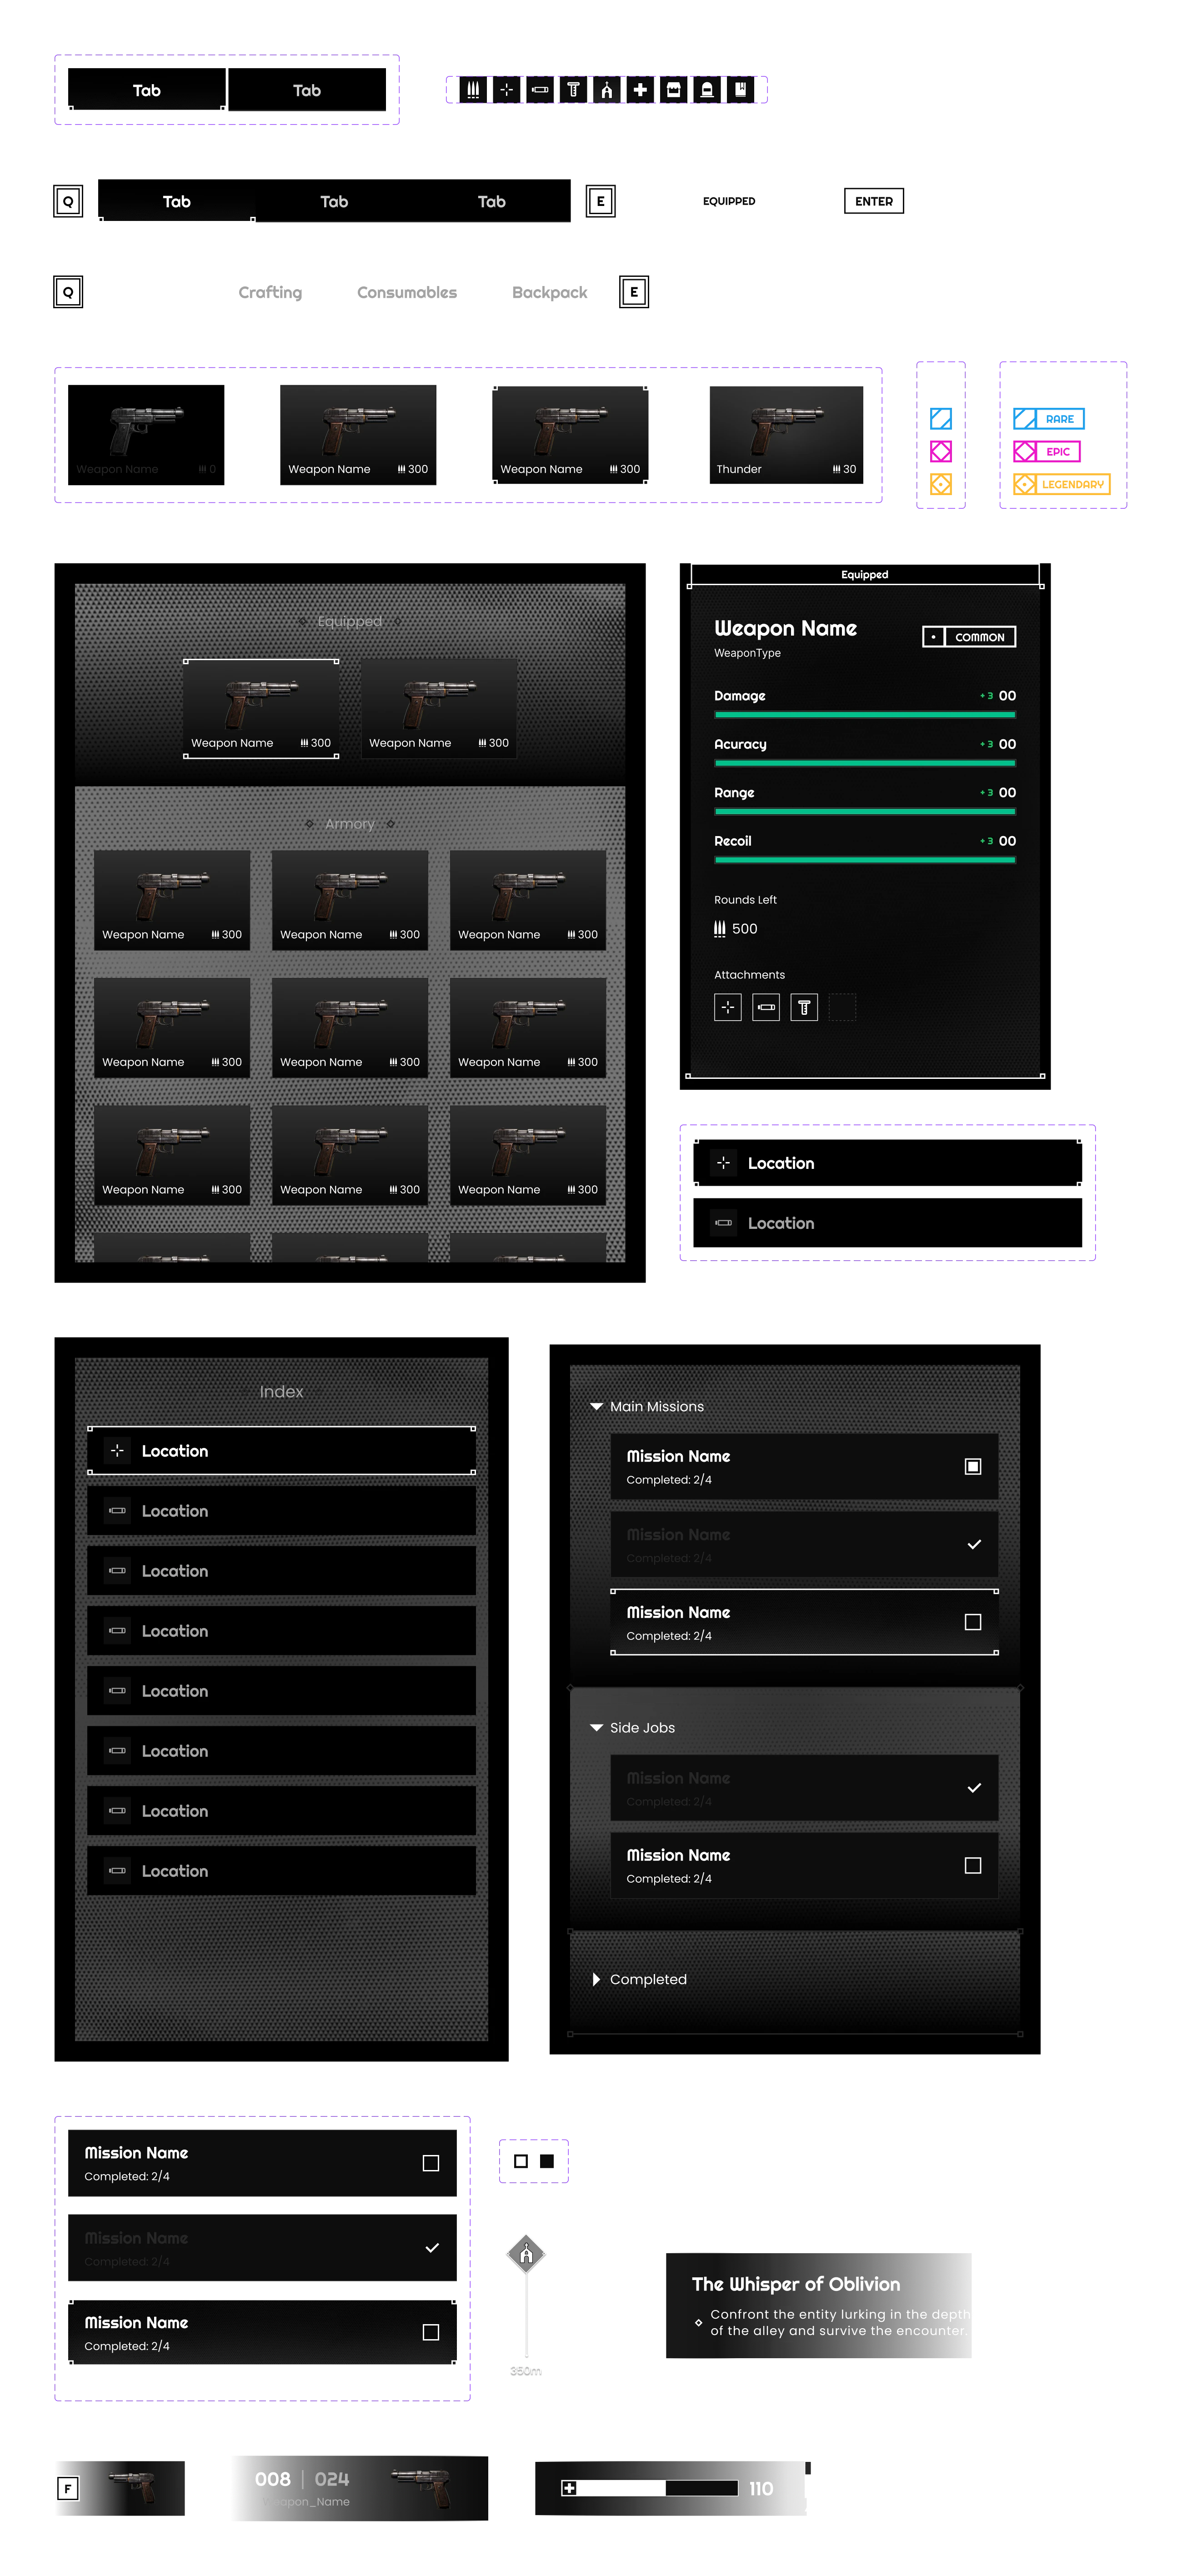Select the tombstone icon in the icon strip
The image size is (1182, 2576).
(707, 90)
